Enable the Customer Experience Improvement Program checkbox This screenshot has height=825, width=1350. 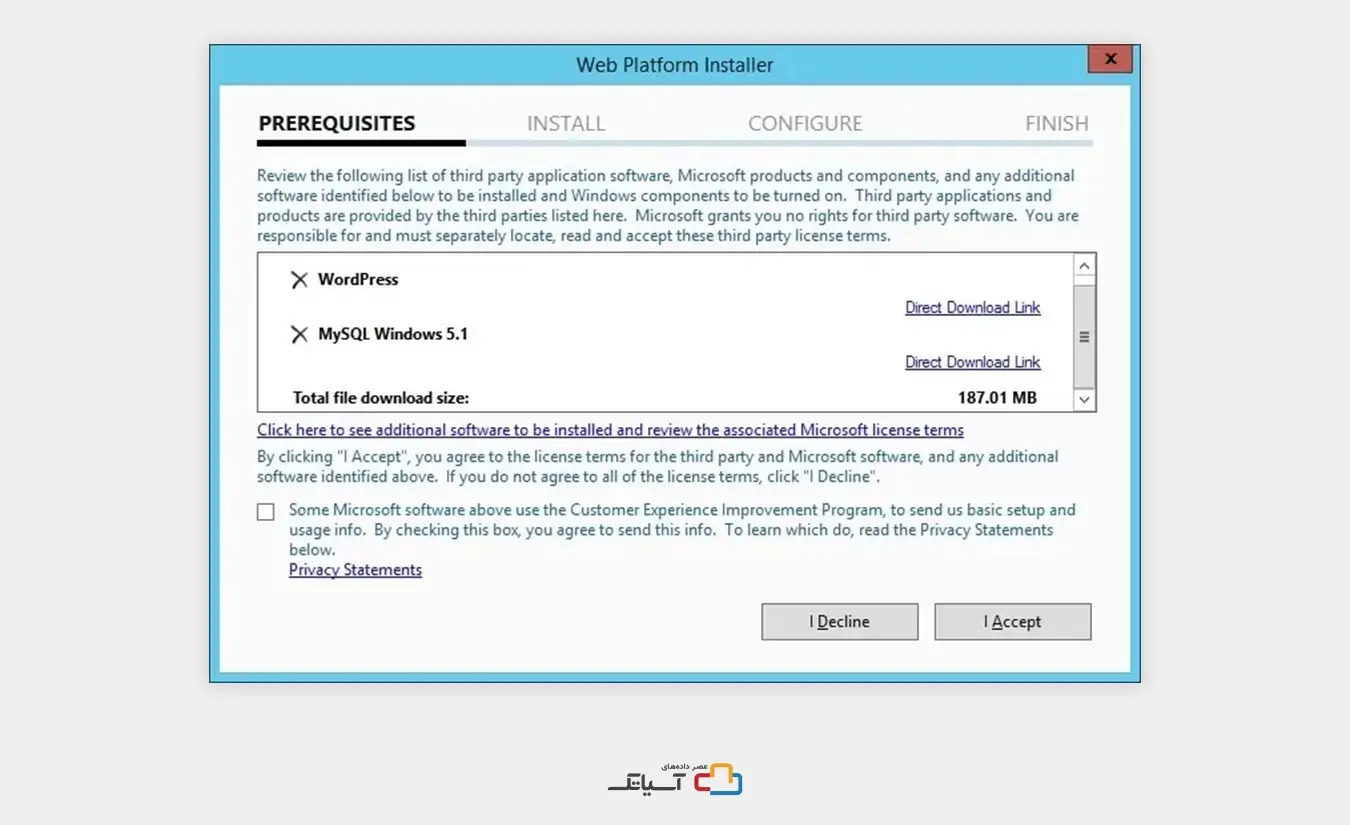click(x=265, y=512)
